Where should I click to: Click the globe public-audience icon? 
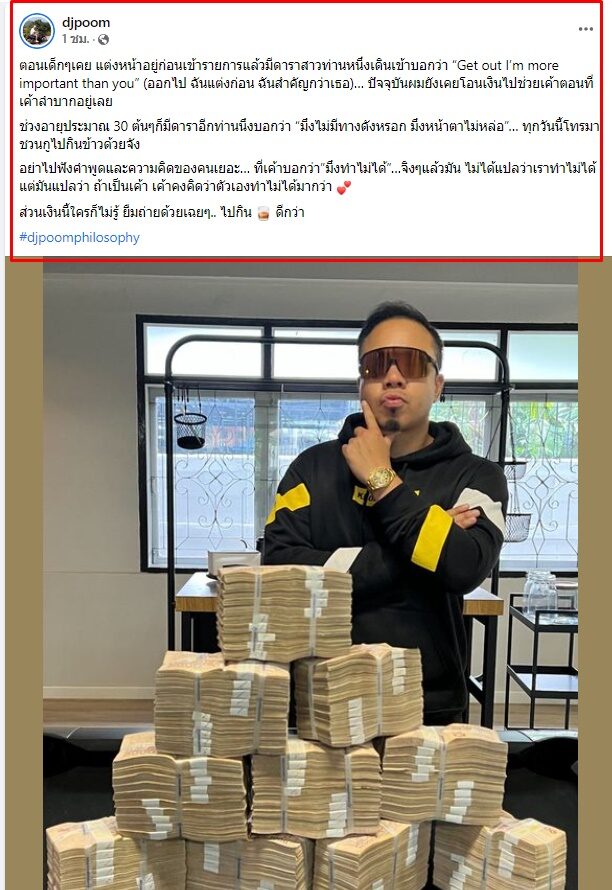tap(103, 39)
